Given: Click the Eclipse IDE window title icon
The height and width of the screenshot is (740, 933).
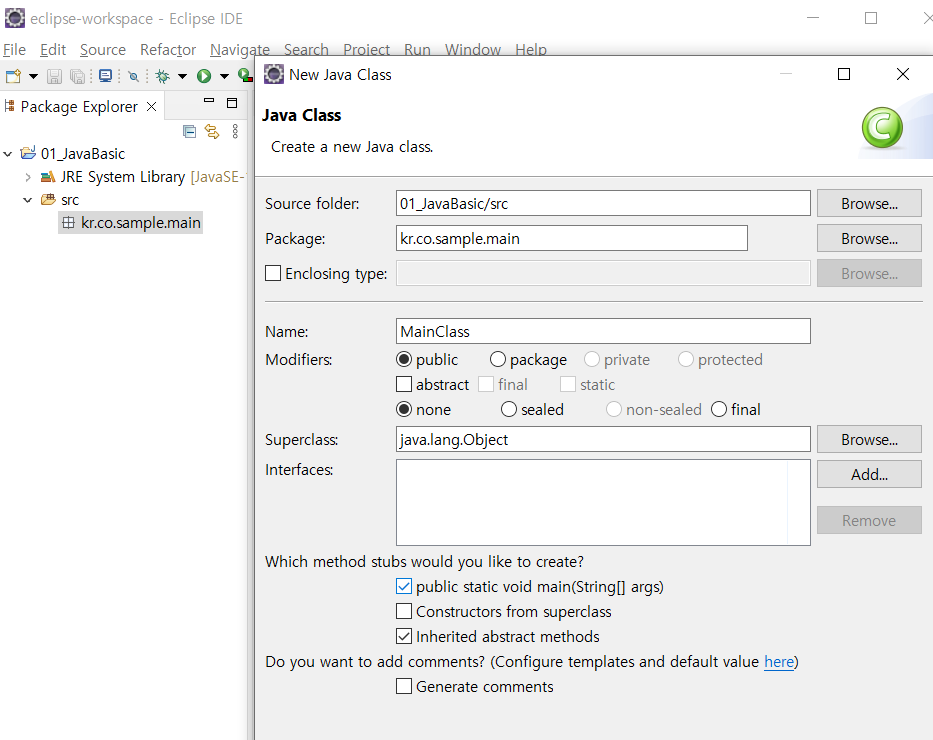Looking at the screenshot, I should point(15,18).
